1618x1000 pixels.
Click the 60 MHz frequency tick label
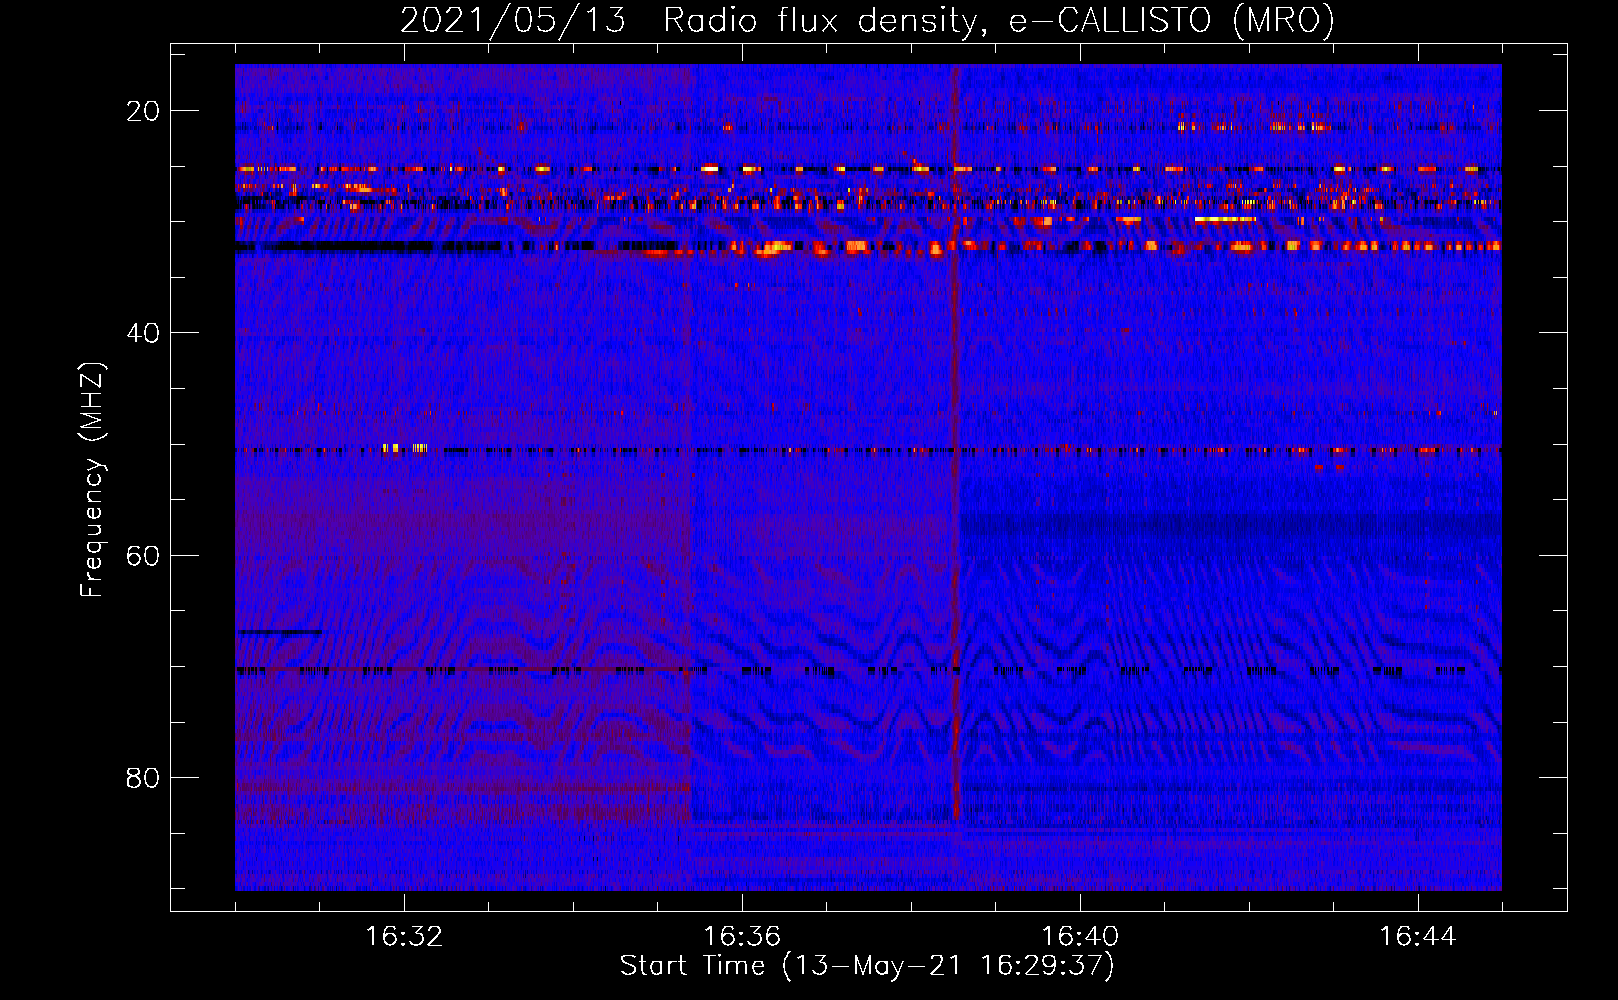143,555
